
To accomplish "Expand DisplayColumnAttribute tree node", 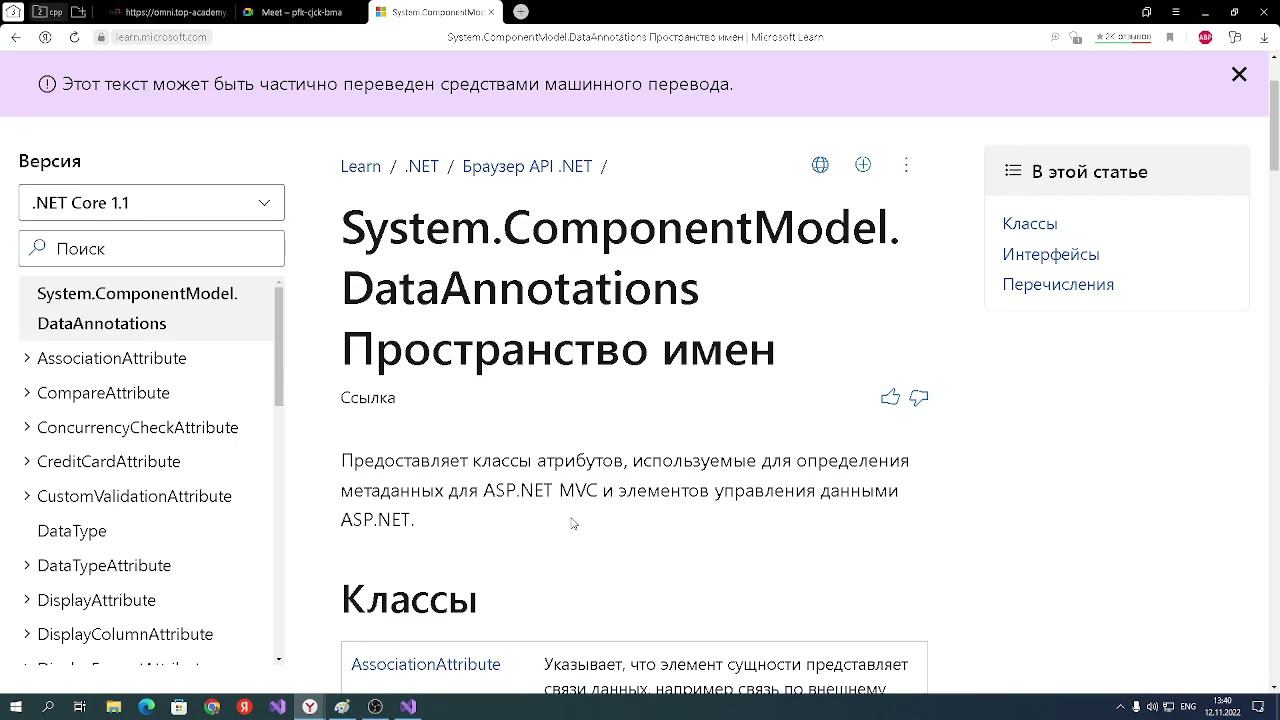I will tap(27, 634).
